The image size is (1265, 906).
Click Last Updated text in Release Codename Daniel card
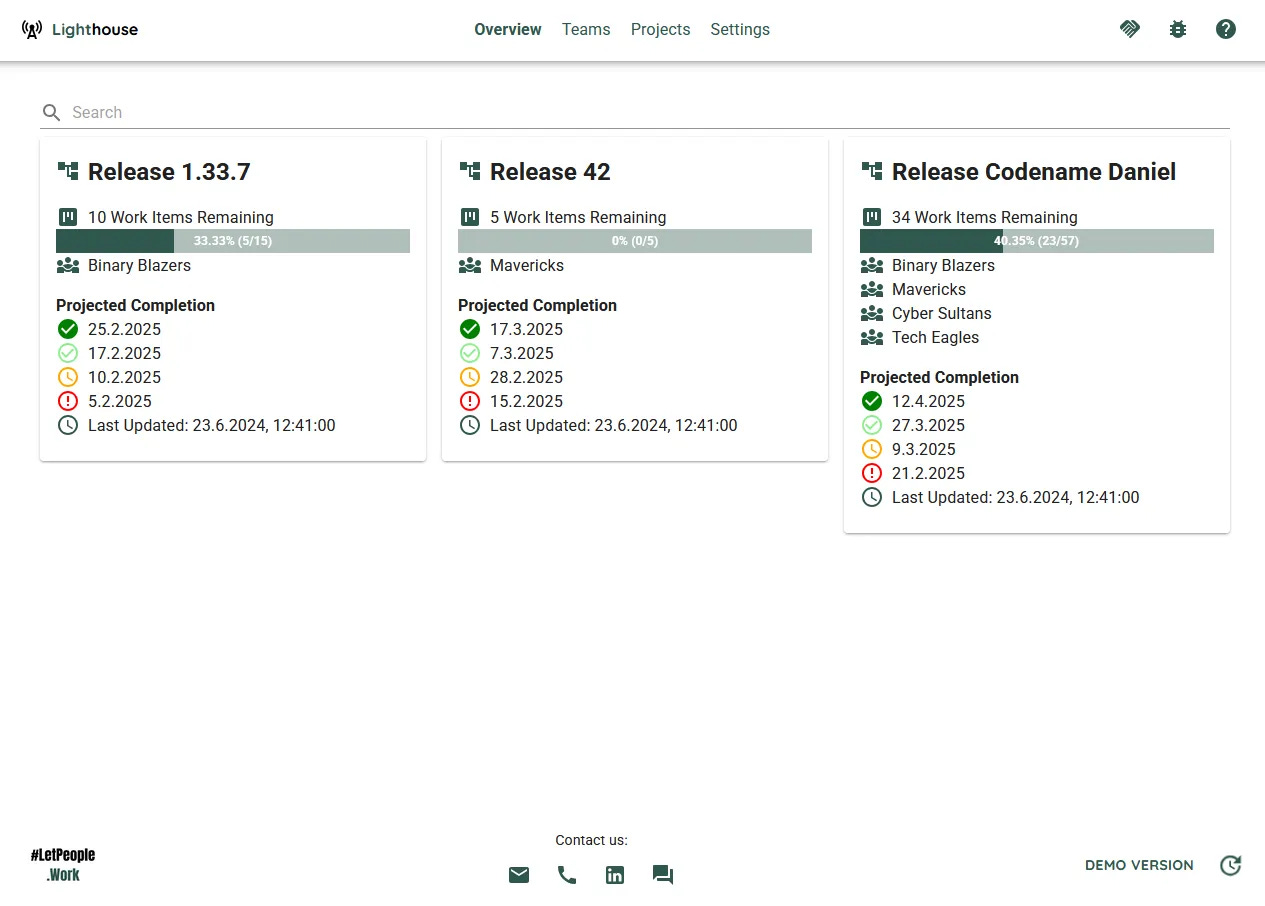click(1016, 497)
